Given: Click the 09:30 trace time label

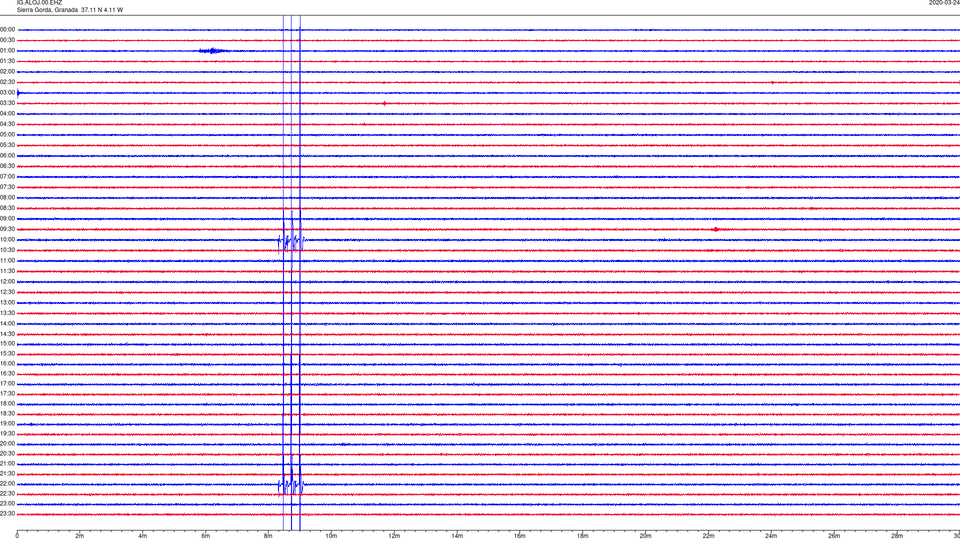Looking at the screenshot, I should point(7,230).
